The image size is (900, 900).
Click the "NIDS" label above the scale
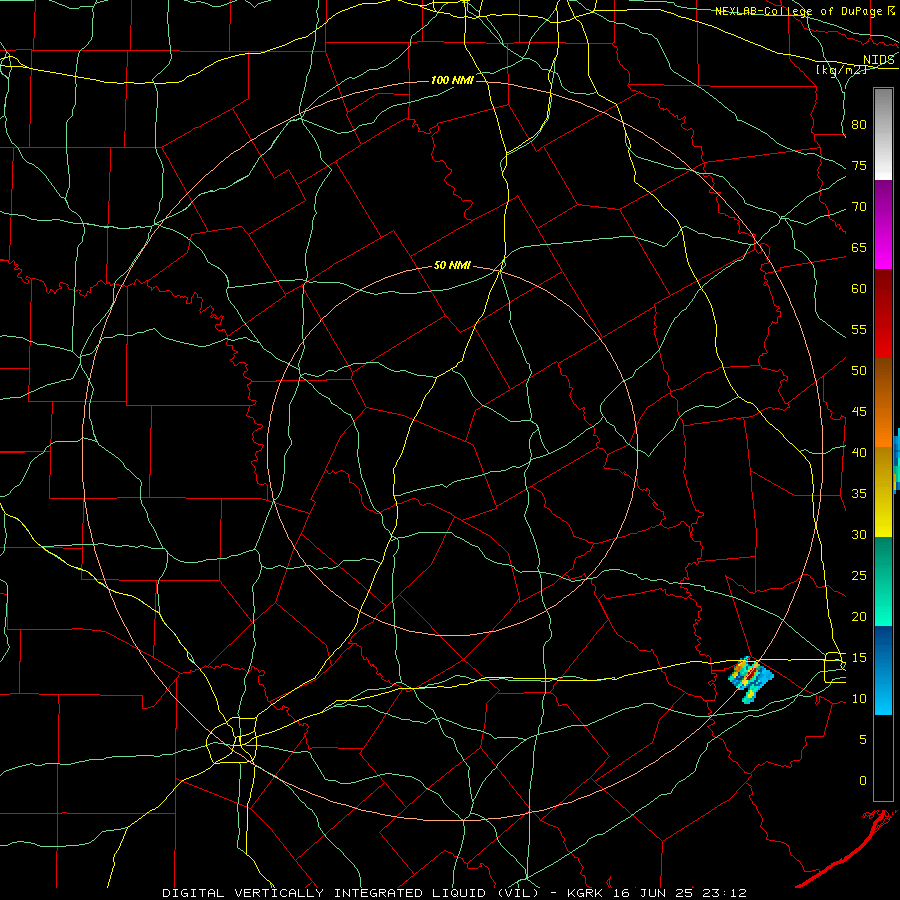(x=878, y=60)
